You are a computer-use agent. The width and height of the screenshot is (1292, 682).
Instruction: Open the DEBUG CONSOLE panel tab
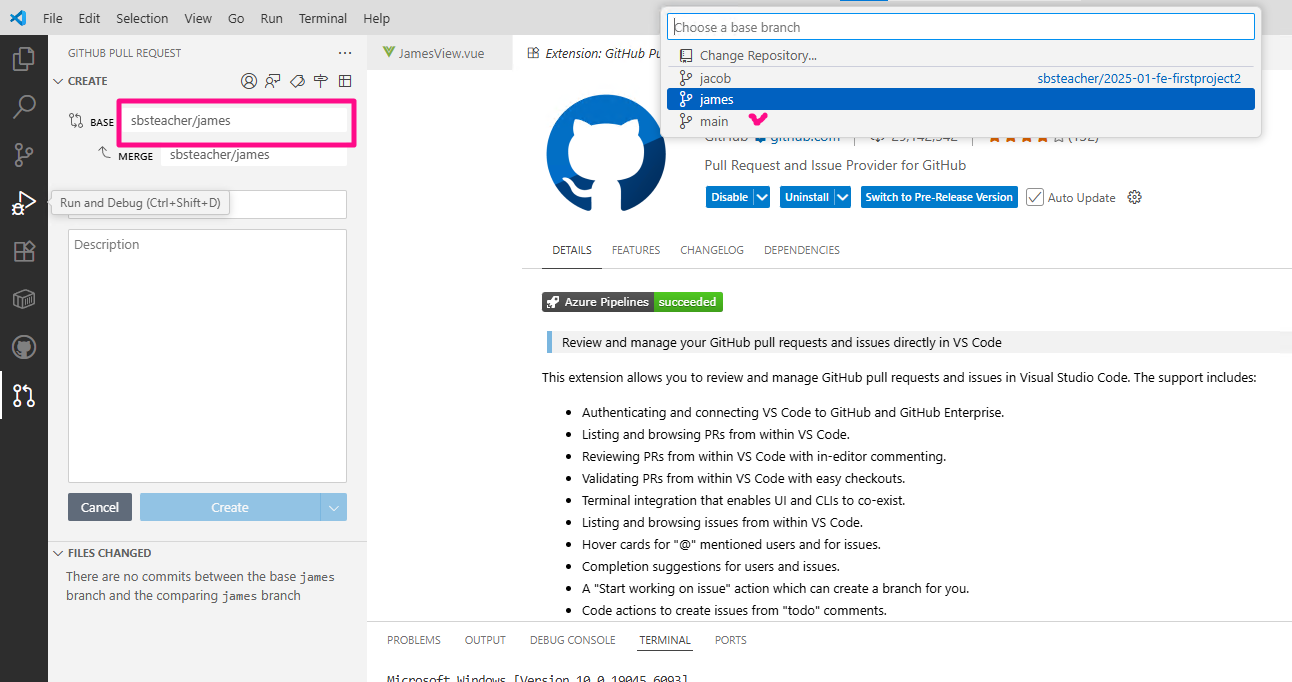point(573,640)
